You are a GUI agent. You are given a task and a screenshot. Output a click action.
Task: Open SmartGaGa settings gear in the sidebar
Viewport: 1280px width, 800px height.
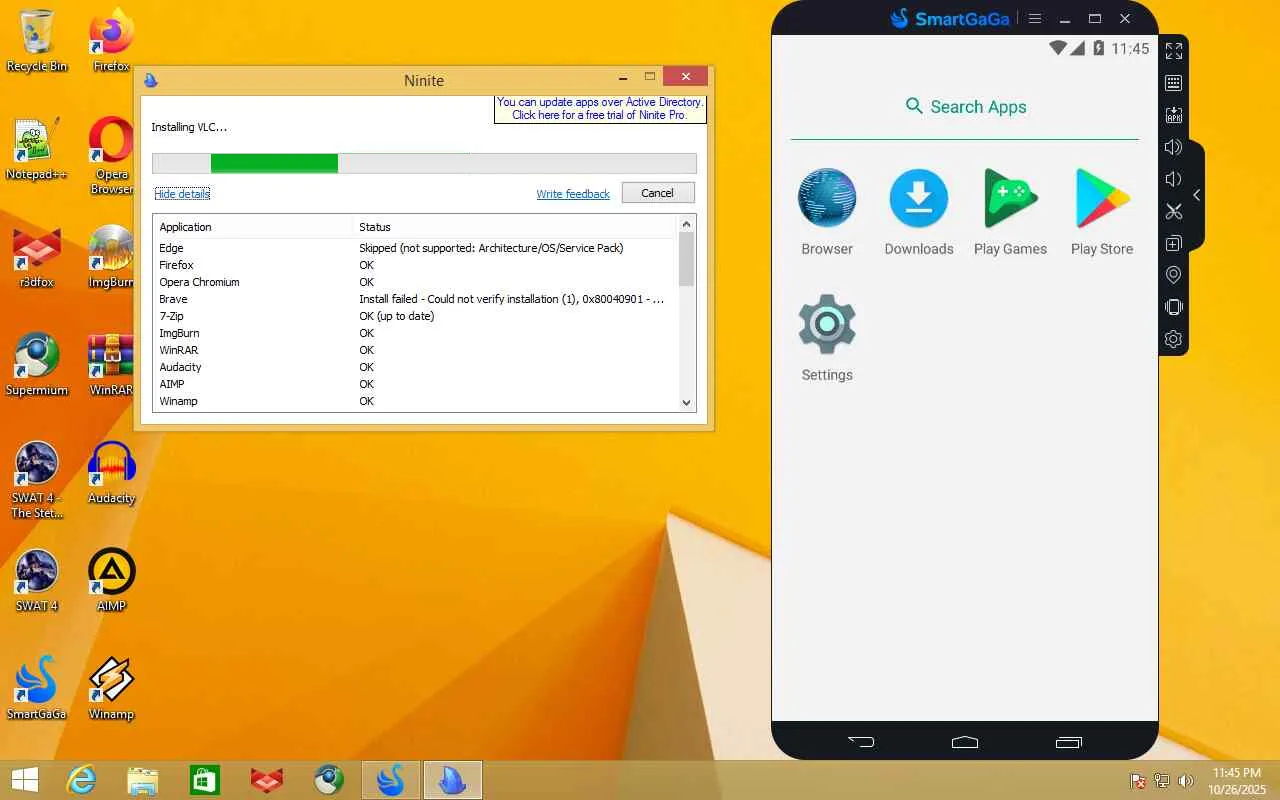pyautogui.click(x=1174, y=339)
